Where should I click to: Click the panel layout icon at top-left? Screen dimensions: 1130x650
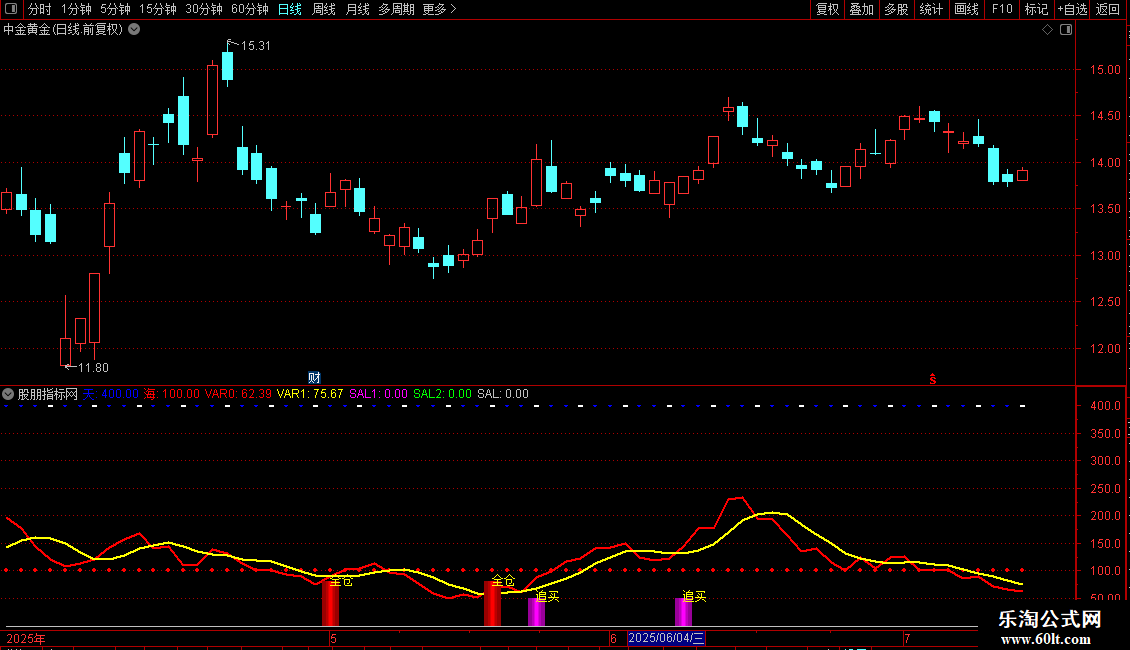click(12, 9)
